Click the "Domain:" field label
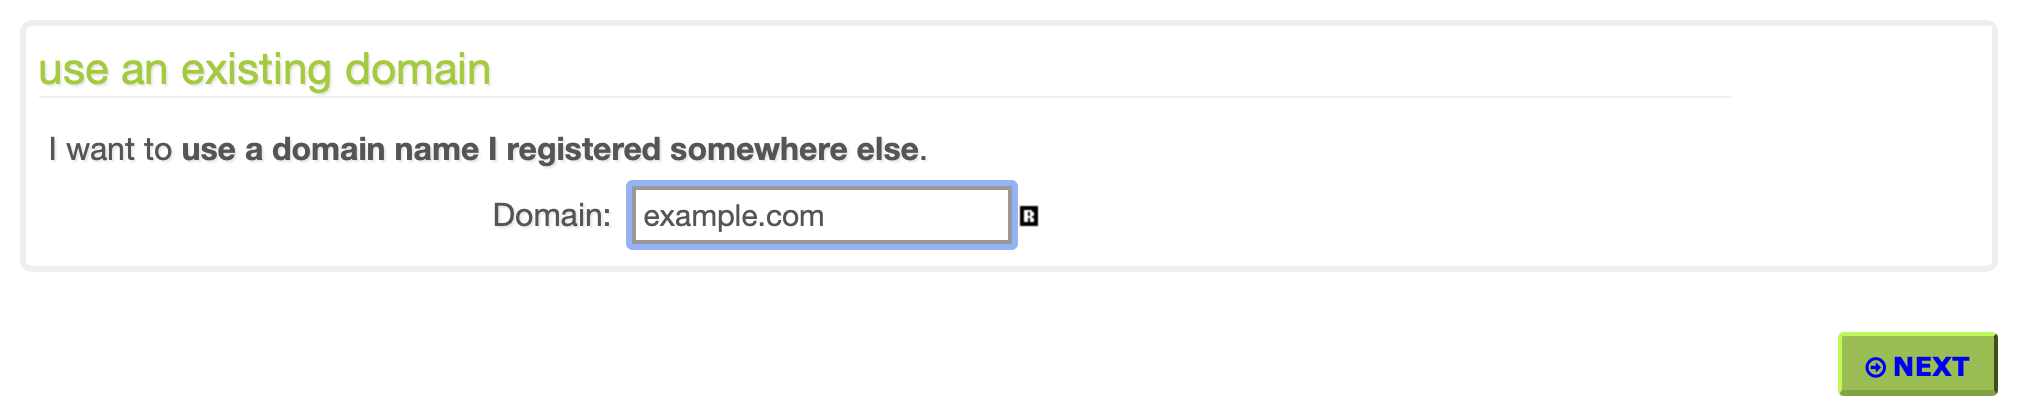Screen dimensions: 2018x406 click(551, 215)
